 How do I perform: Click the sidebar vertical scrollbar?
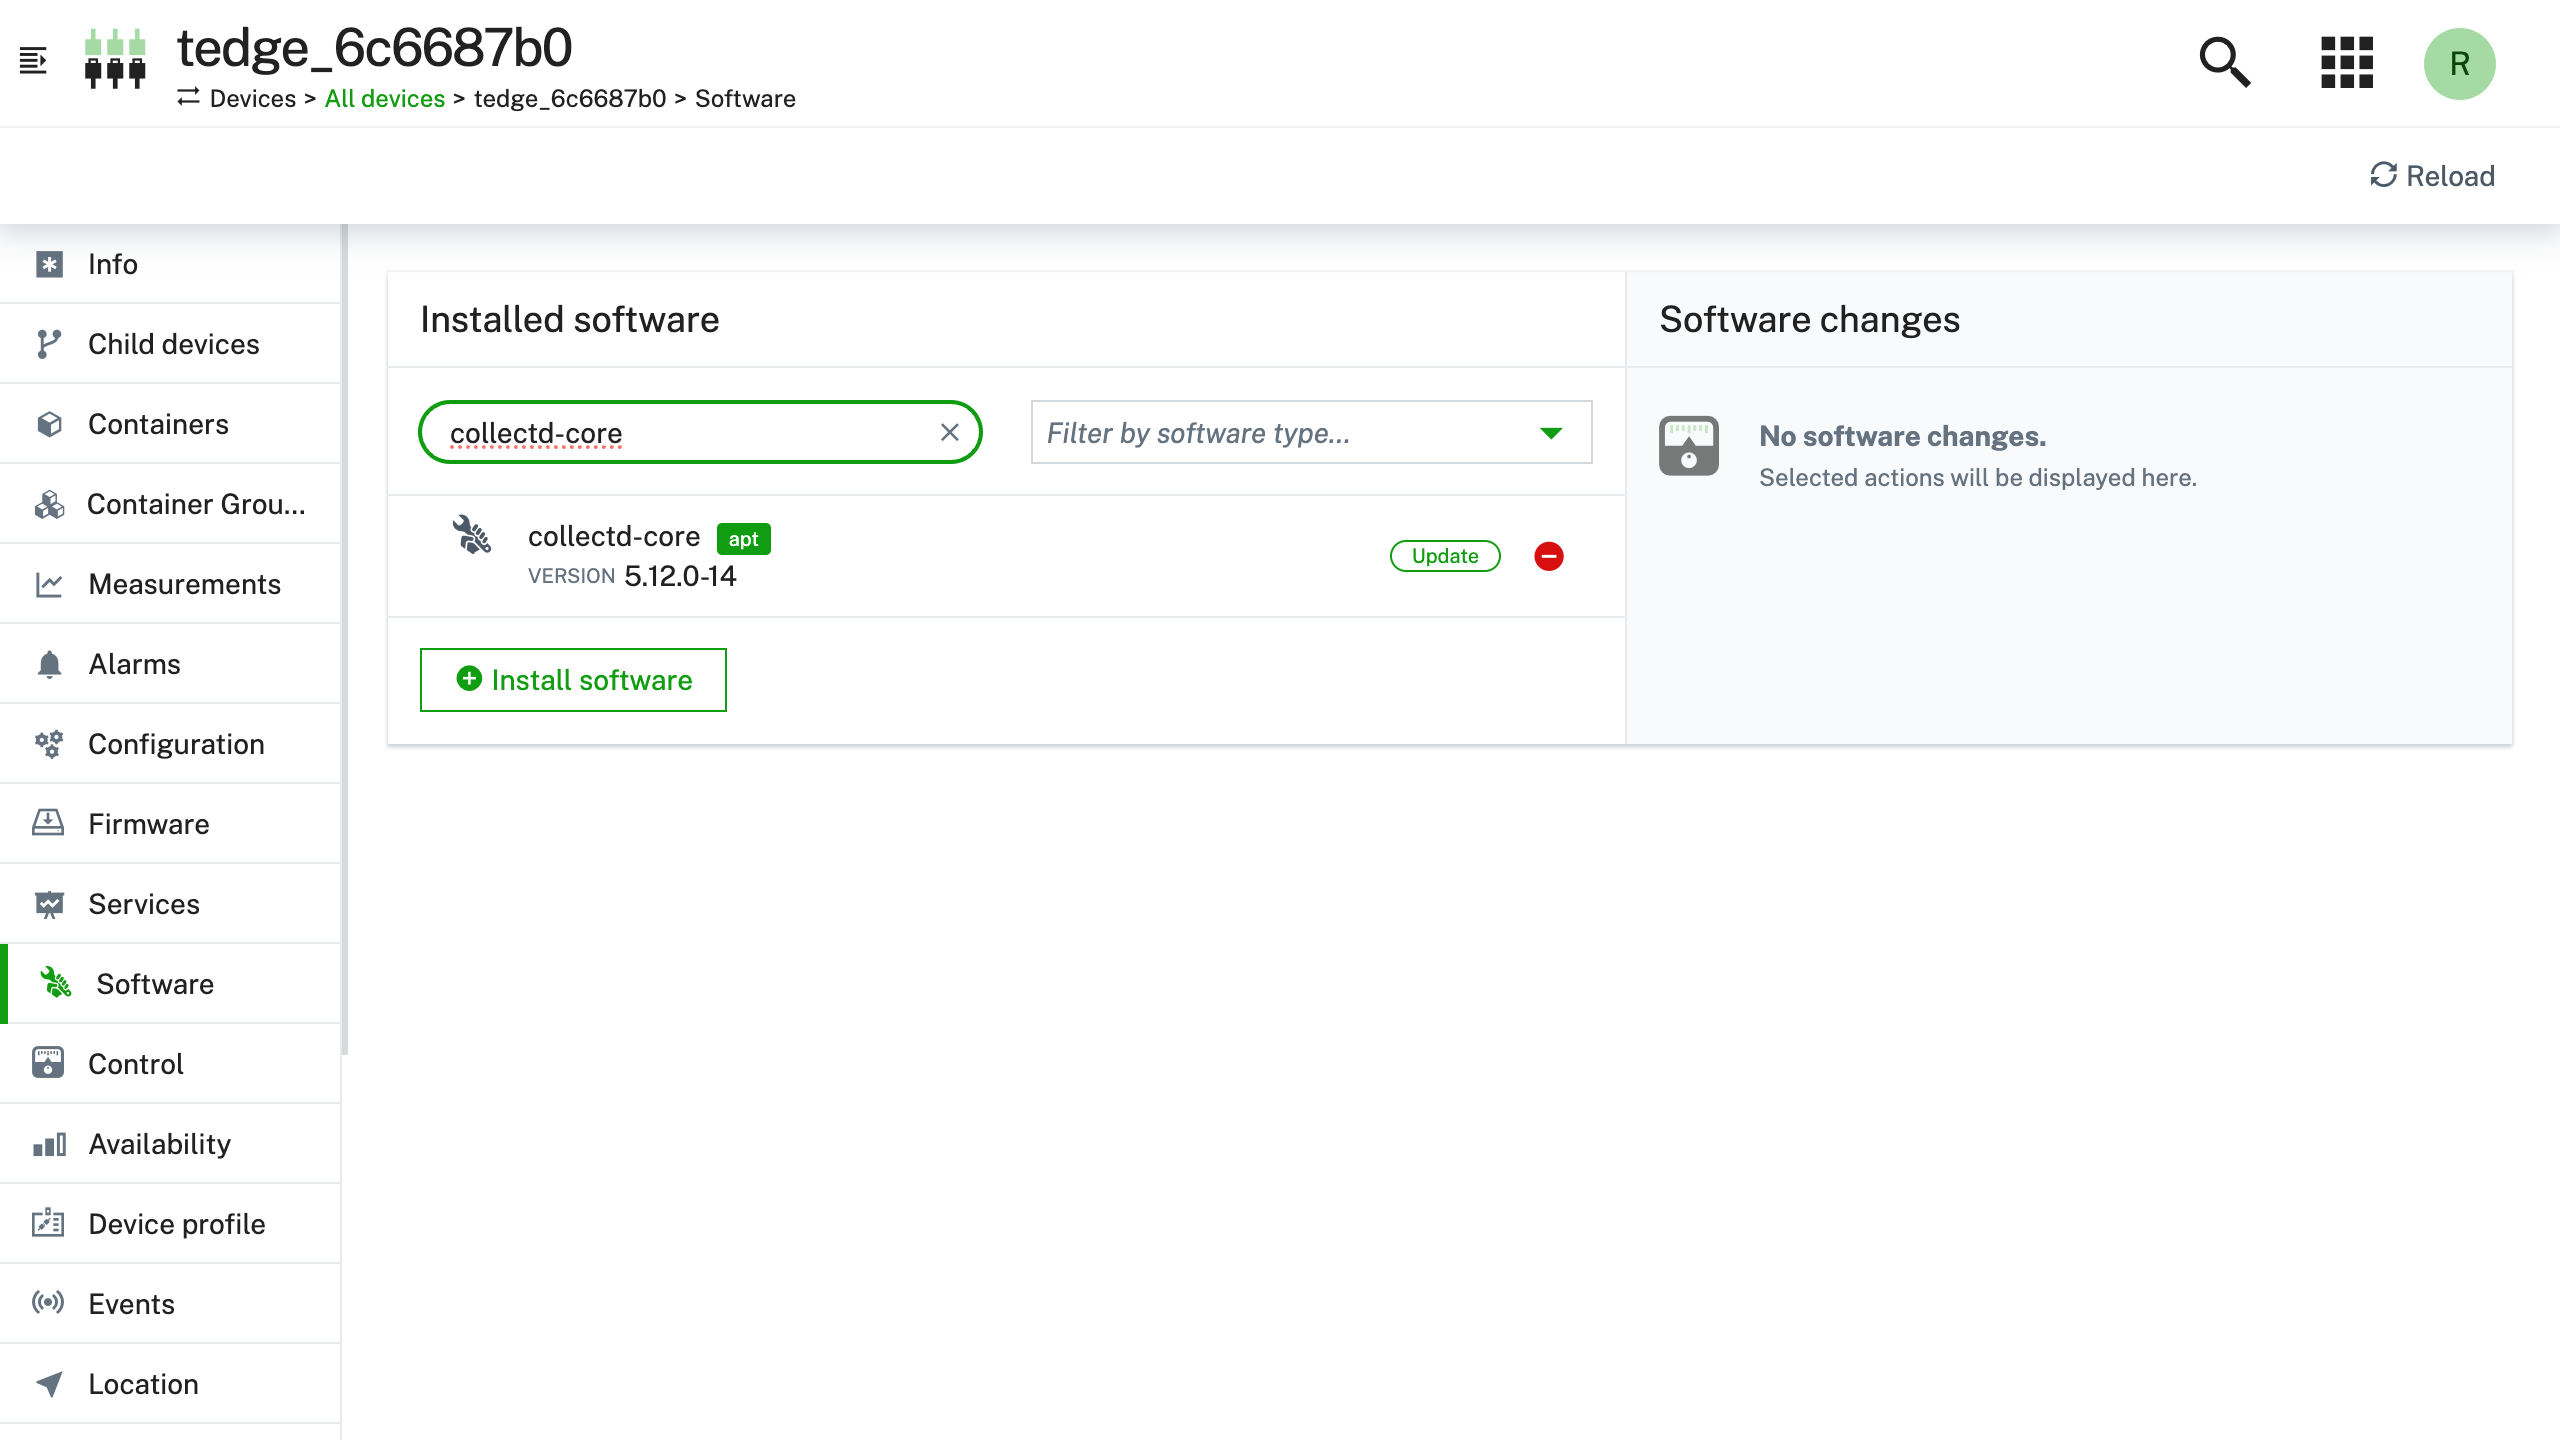(x=344, y=640)
